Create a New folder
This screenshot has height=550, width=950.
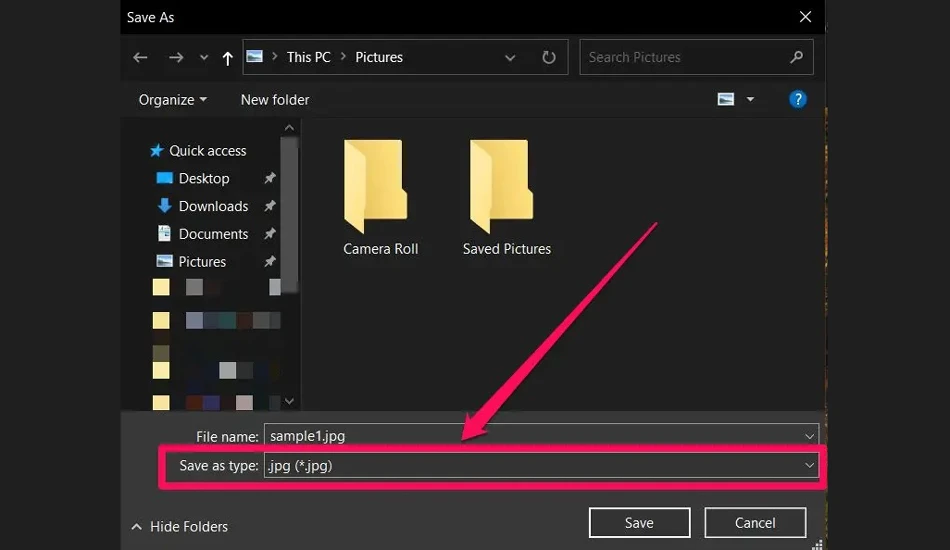click(x=274, y=100)
